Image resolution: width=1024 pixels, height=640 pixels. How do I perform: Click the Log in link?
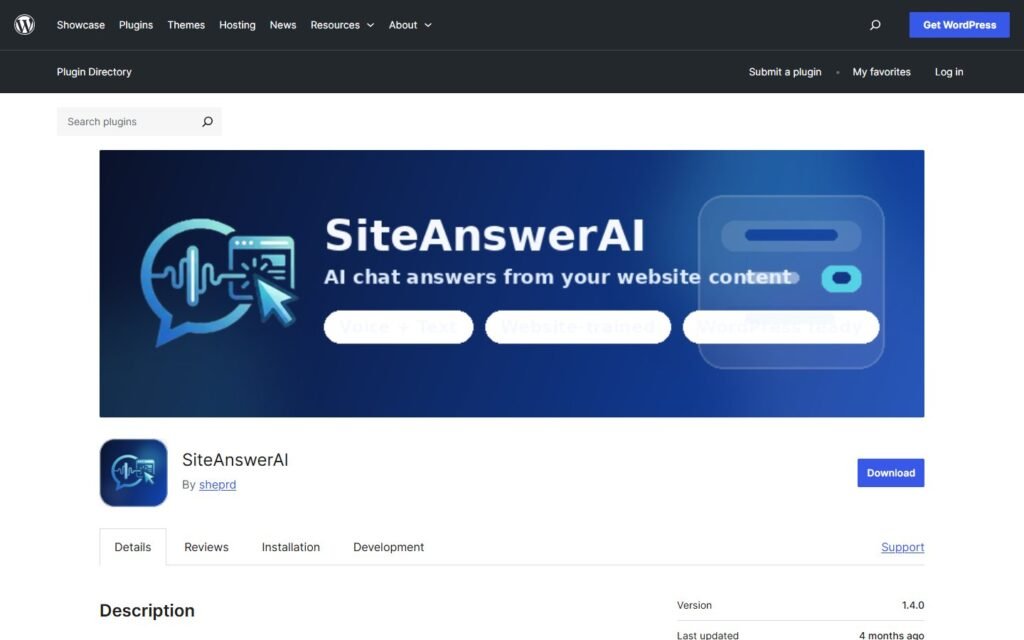pos(949,72)
